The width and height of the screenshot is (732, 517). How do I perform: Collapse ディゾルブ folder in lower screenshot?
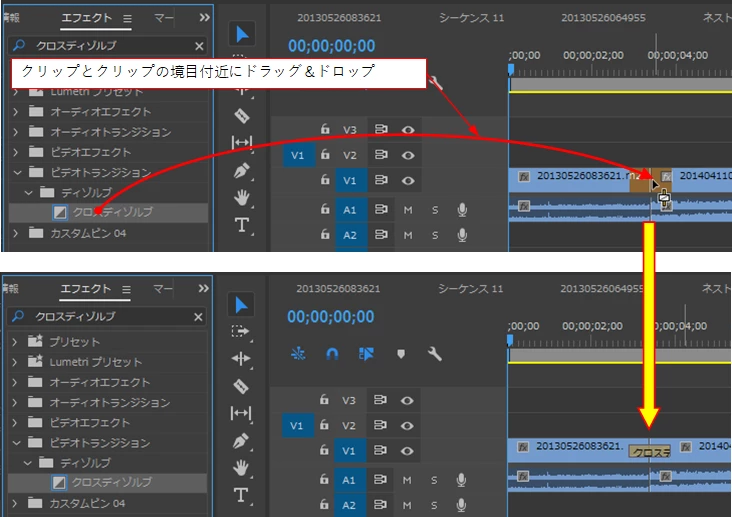click(x=28, y=463)
